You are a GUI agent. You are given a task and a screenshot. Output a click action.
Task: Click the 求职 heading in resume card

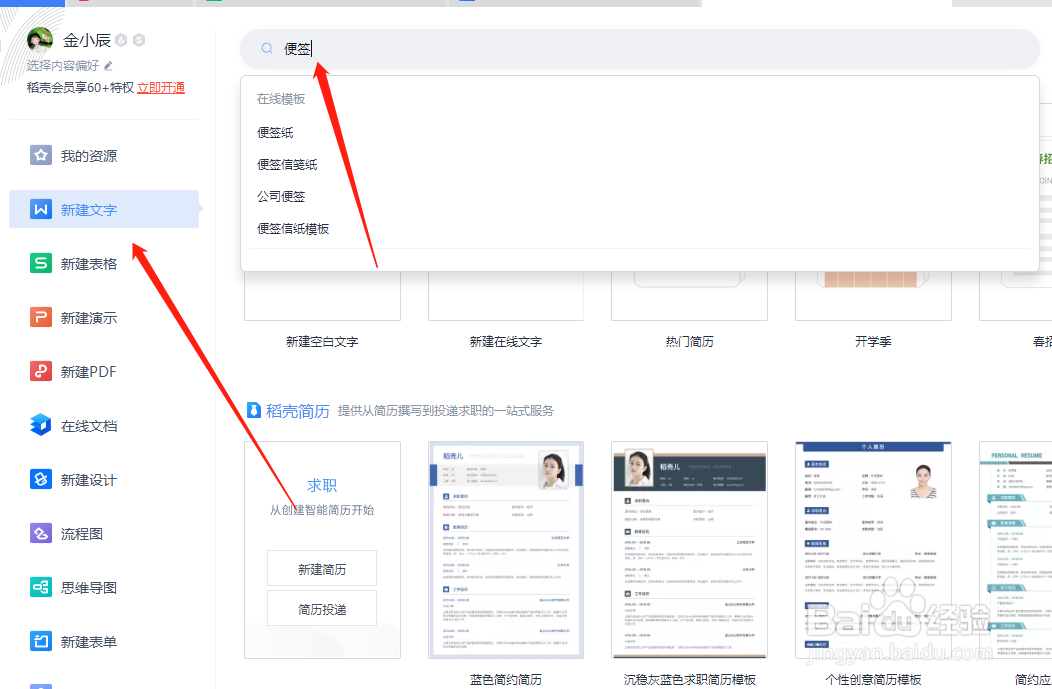[322, 485]
